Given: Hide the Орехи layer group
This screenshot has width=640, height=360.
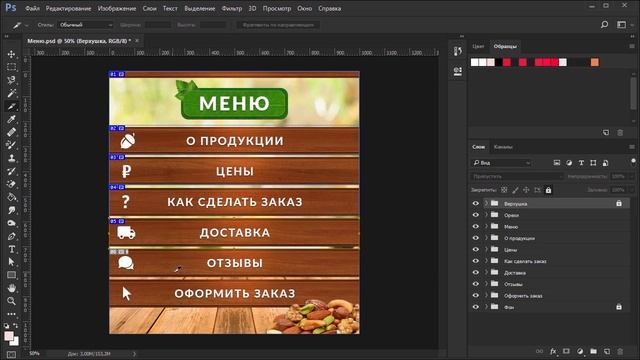Looking at the screenshot, I should tap(476, 215).
